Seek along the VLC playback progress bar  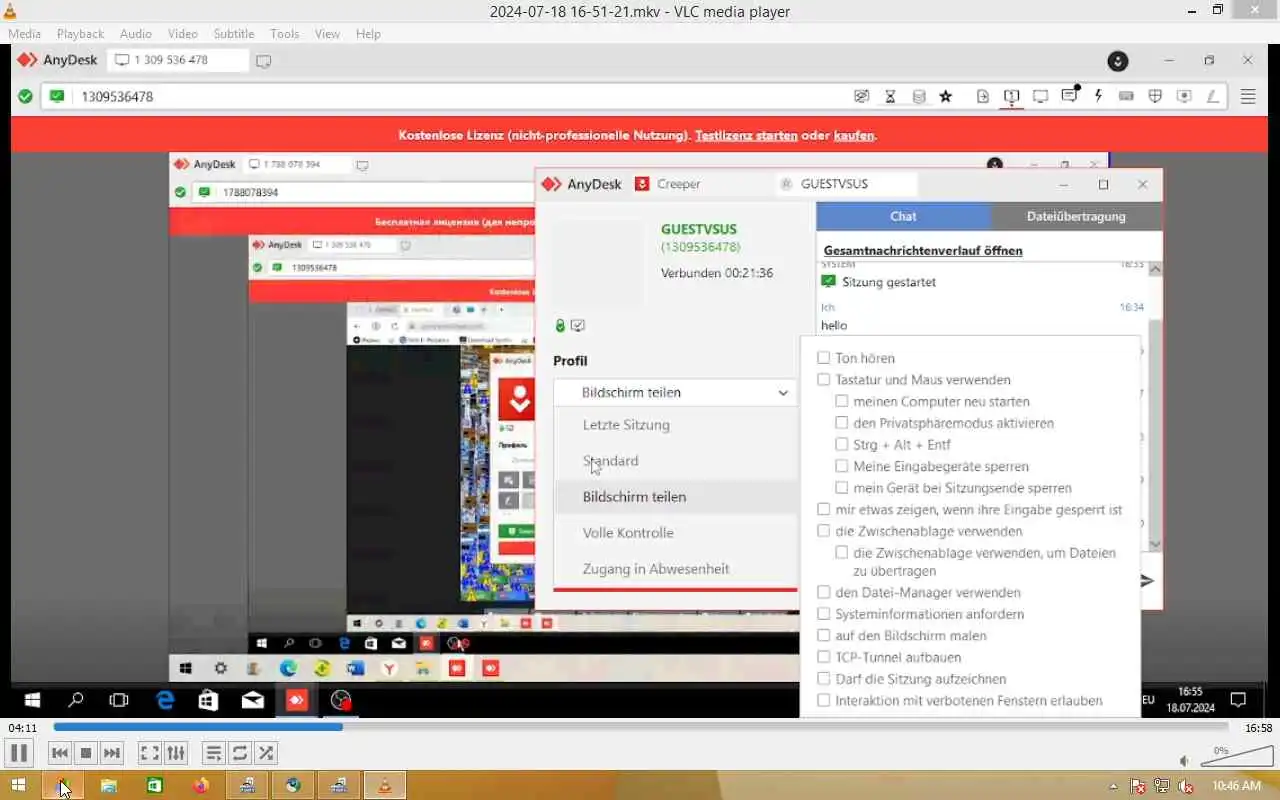click(640, 727)
